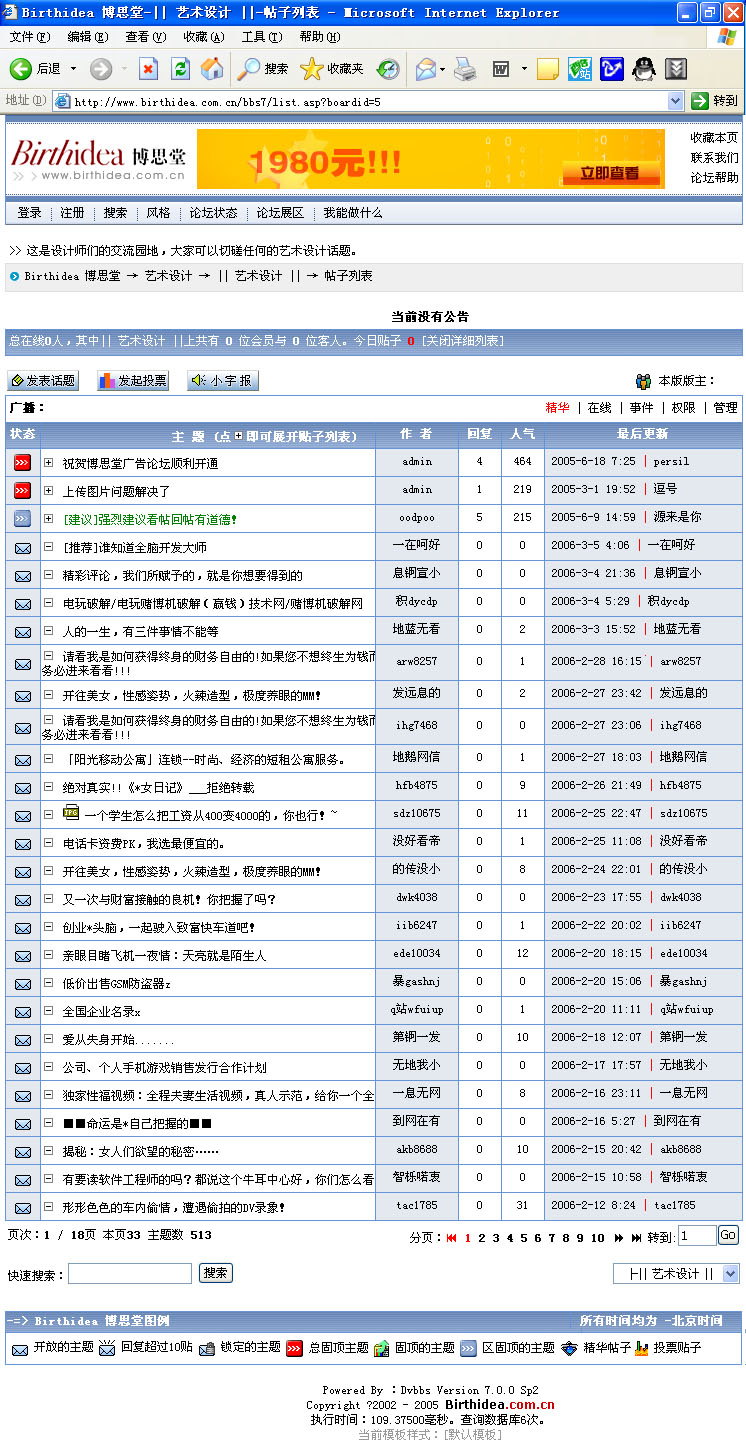Viewport: 746px width, 1446px height.
Task: Open the 文件(F) menu
Action: [29, 37]
